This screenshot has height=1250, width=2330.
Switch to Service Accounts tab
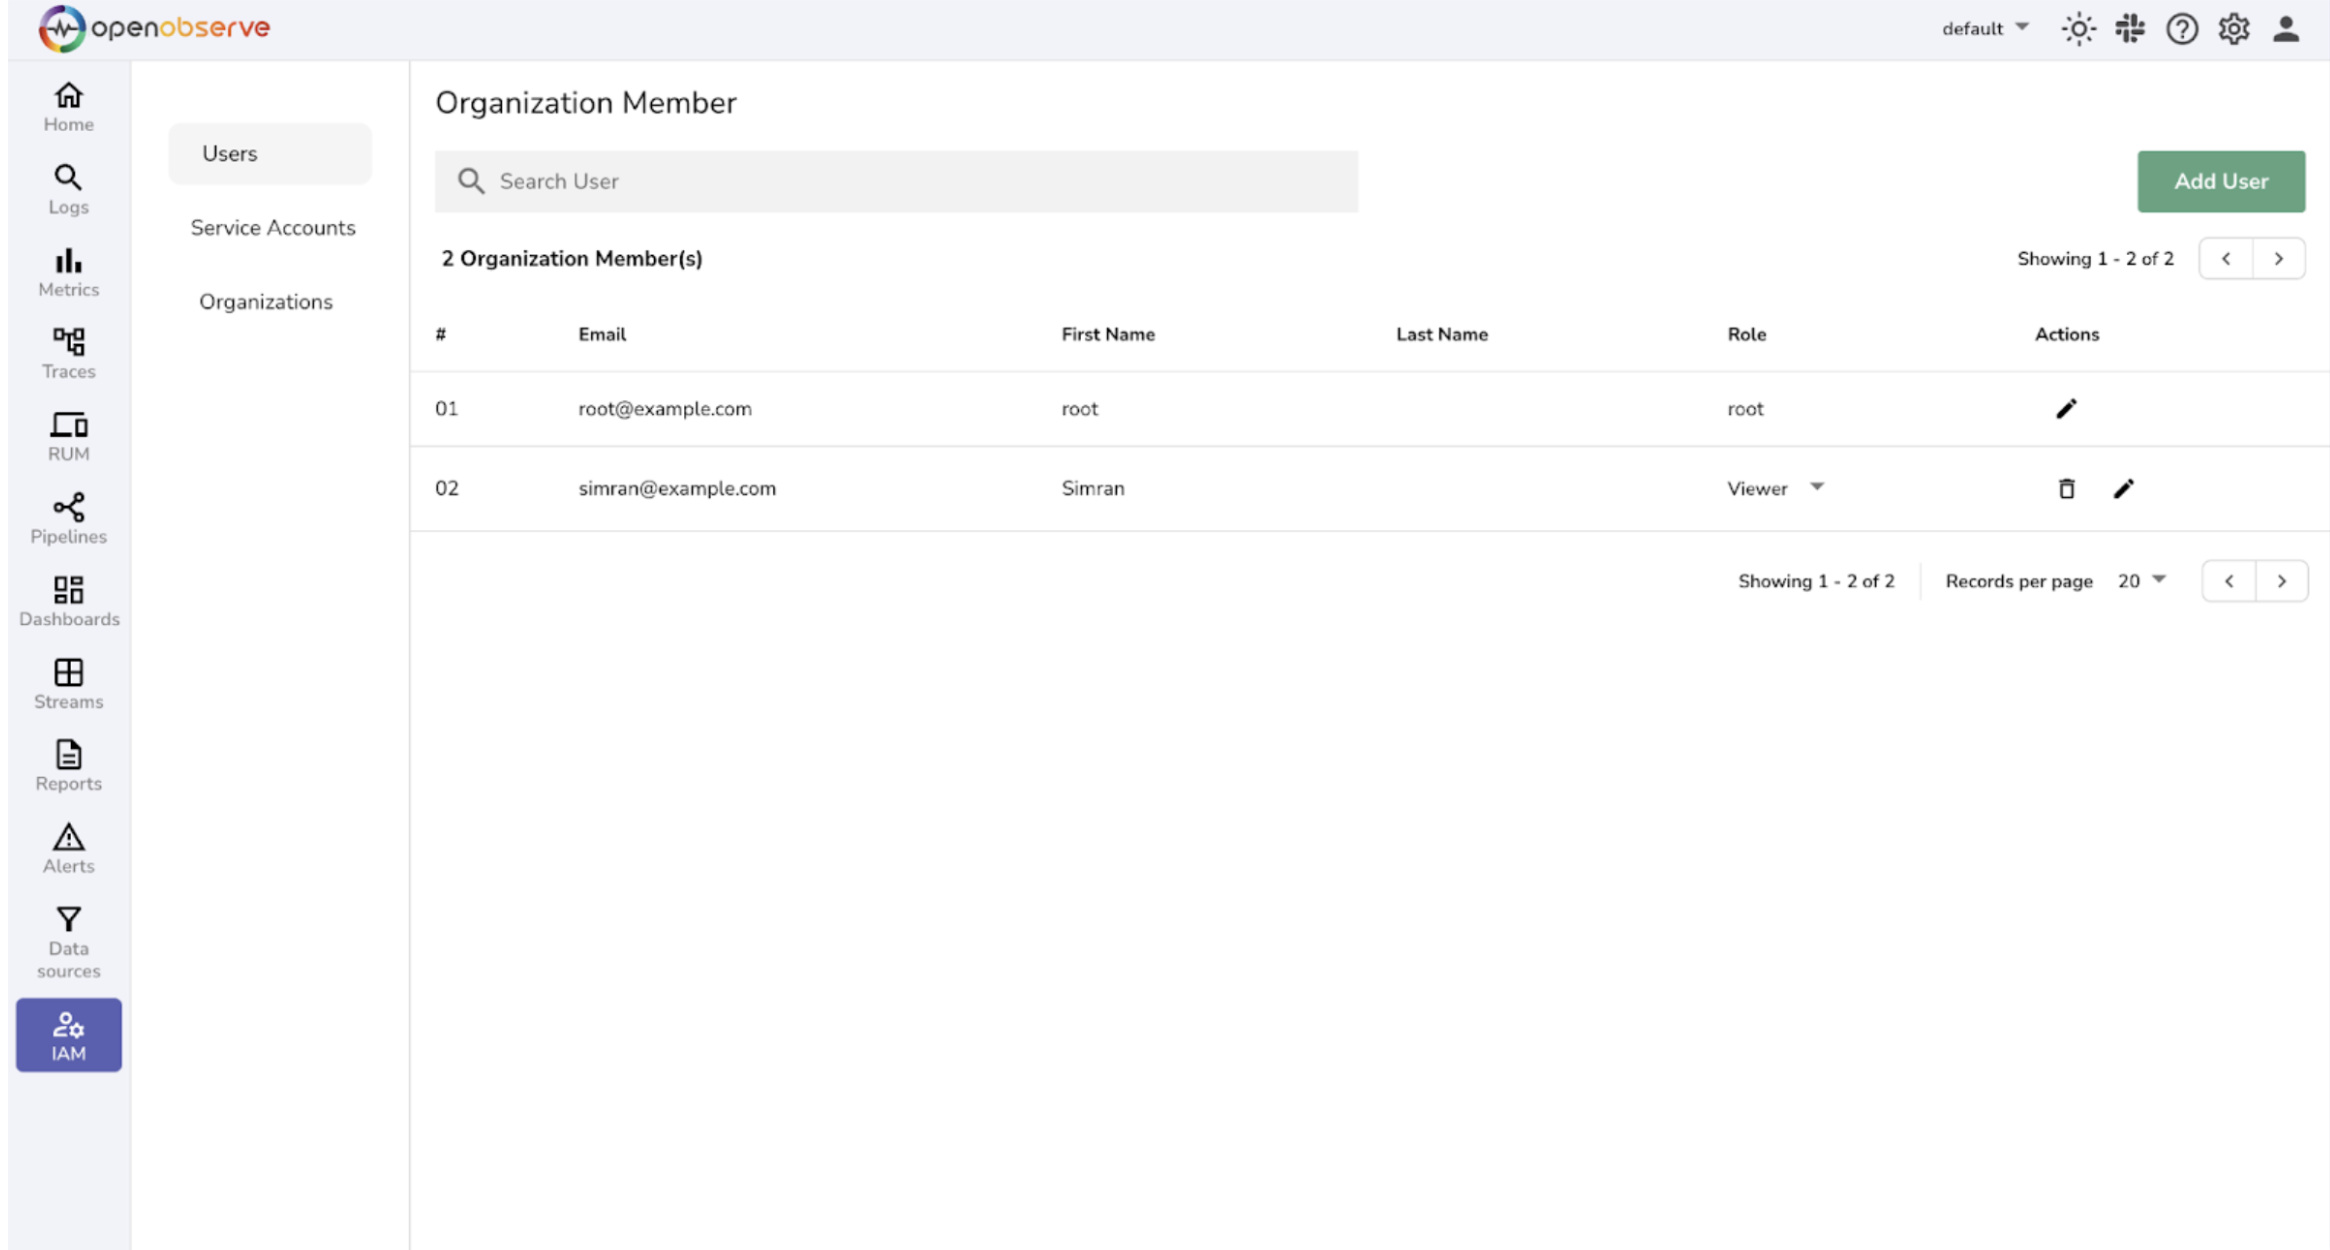pyautogui.click(x=272, y=227)
